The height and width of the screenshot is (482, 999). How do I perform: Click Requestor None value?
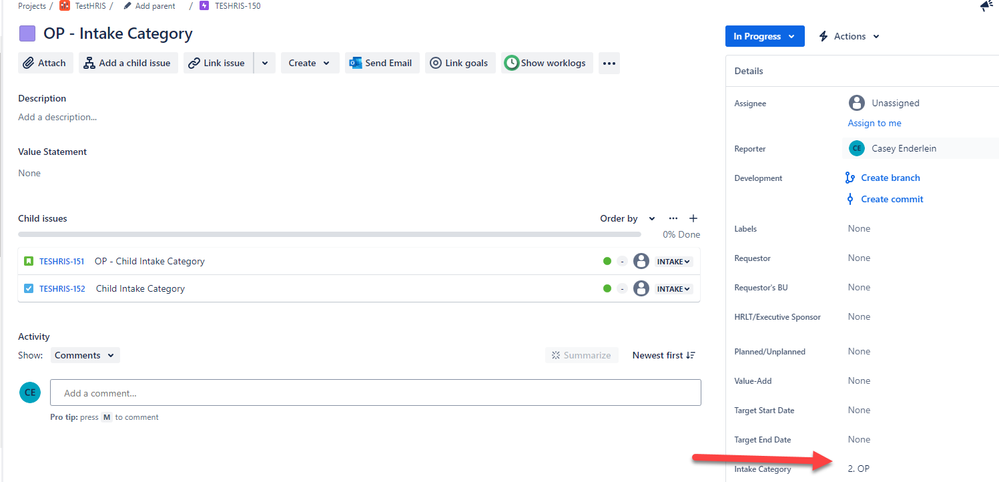(x=859, y=258)
